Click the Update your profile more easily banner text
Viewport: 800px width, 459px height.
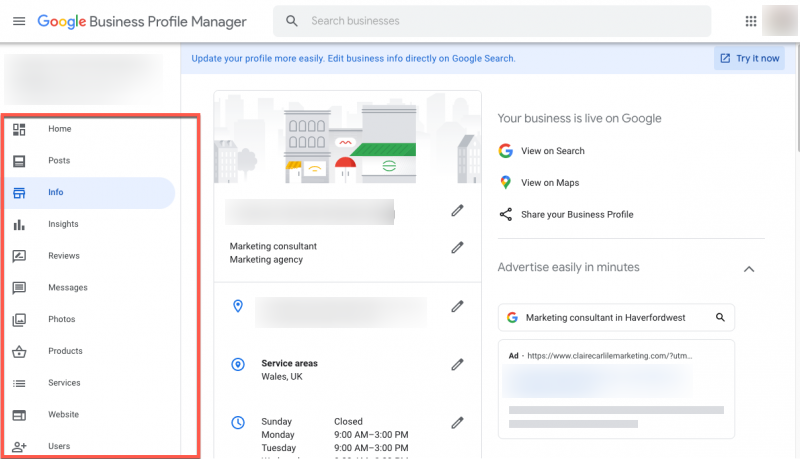[x=353, y=59]
